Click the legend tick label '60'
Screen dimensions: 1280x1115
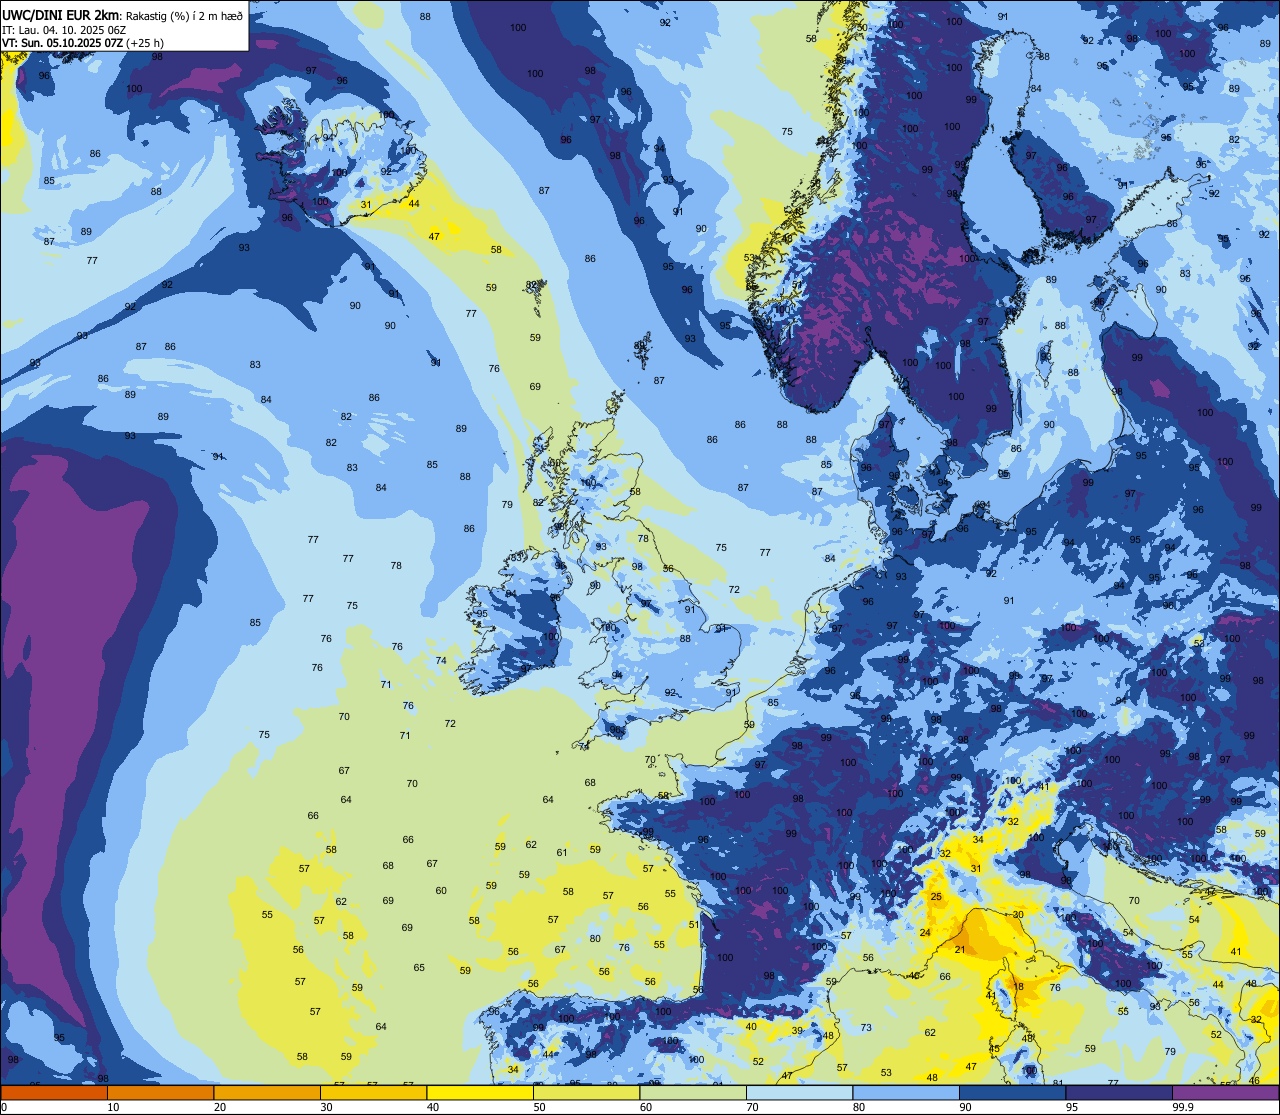tap(646, 1107)
